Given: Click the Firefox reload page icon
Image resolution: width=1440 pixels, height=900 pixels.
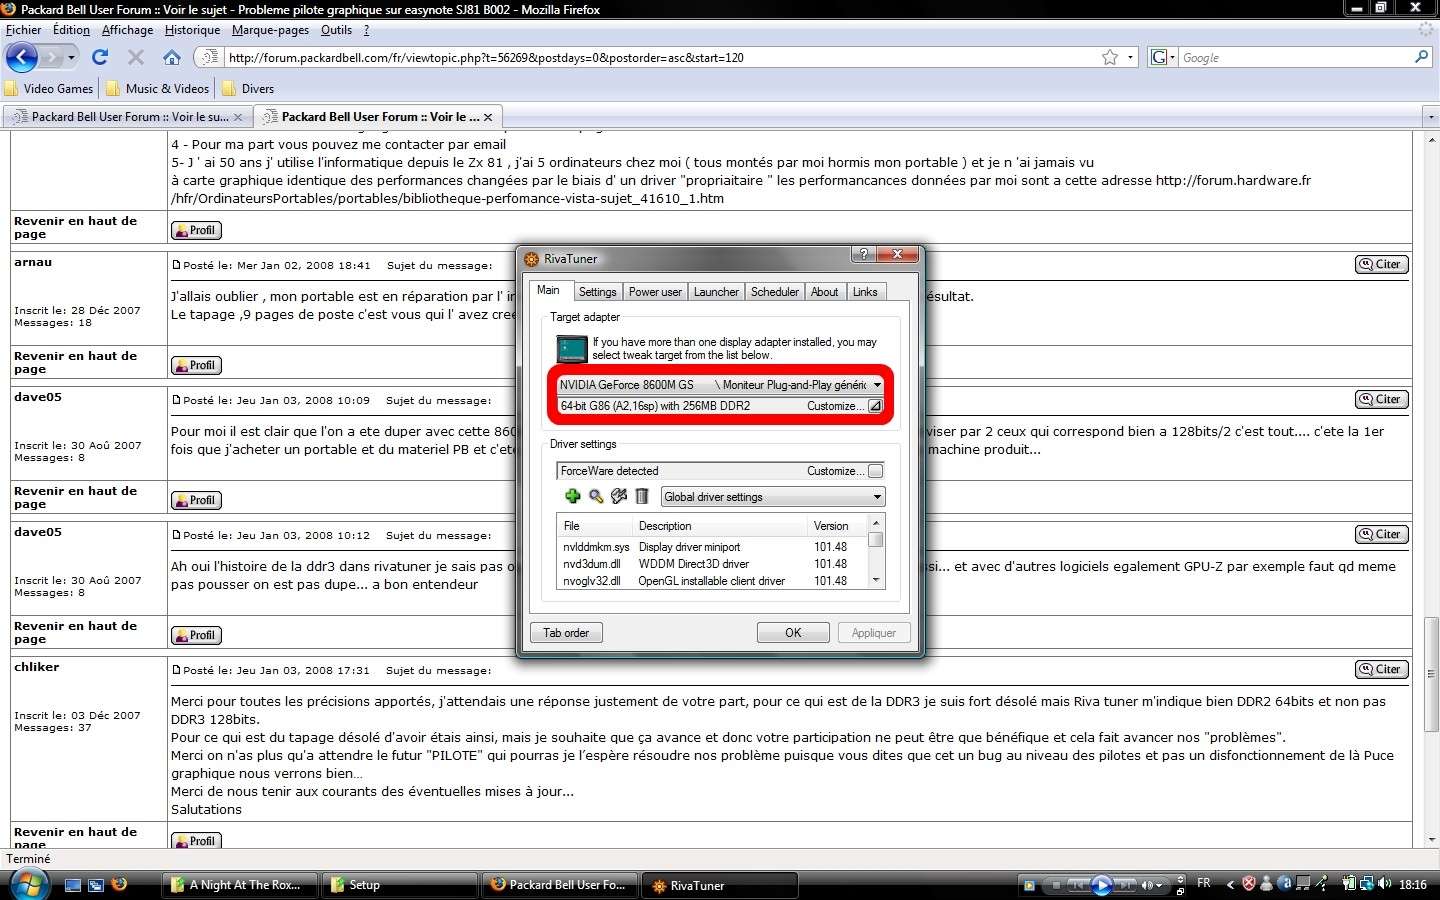Looking at the screenshot, I should coord(100,57).
